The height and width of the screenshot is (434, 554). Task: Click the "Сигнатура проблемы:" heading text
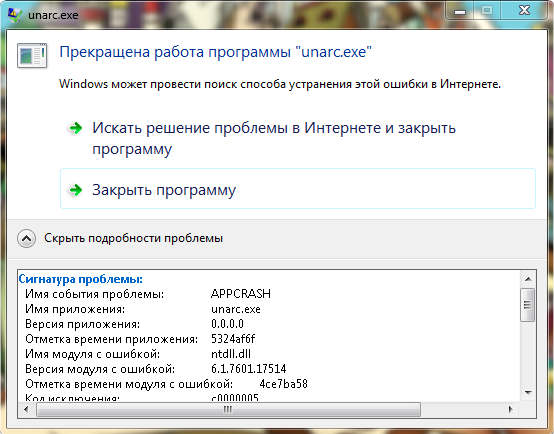click(x=81, y=279)
